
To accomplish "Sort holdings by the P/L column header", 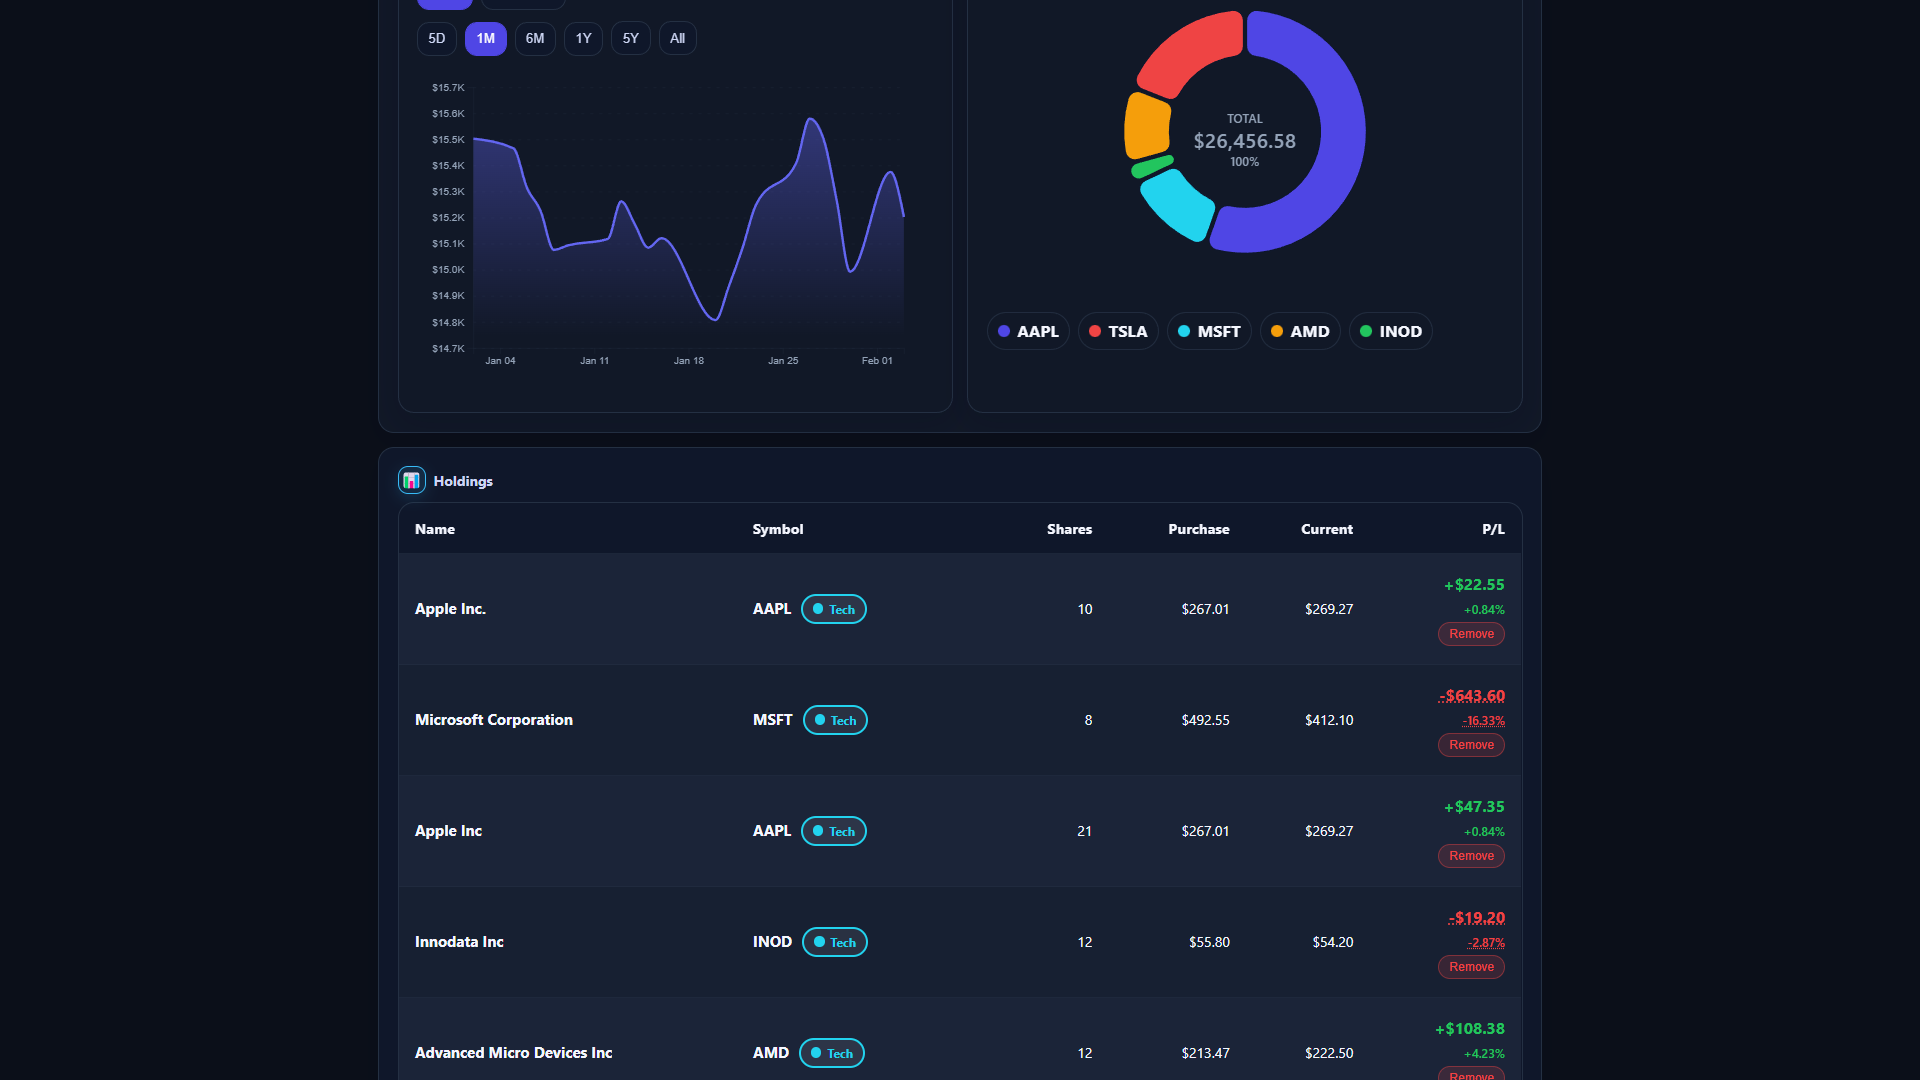I will [1493, 529].
